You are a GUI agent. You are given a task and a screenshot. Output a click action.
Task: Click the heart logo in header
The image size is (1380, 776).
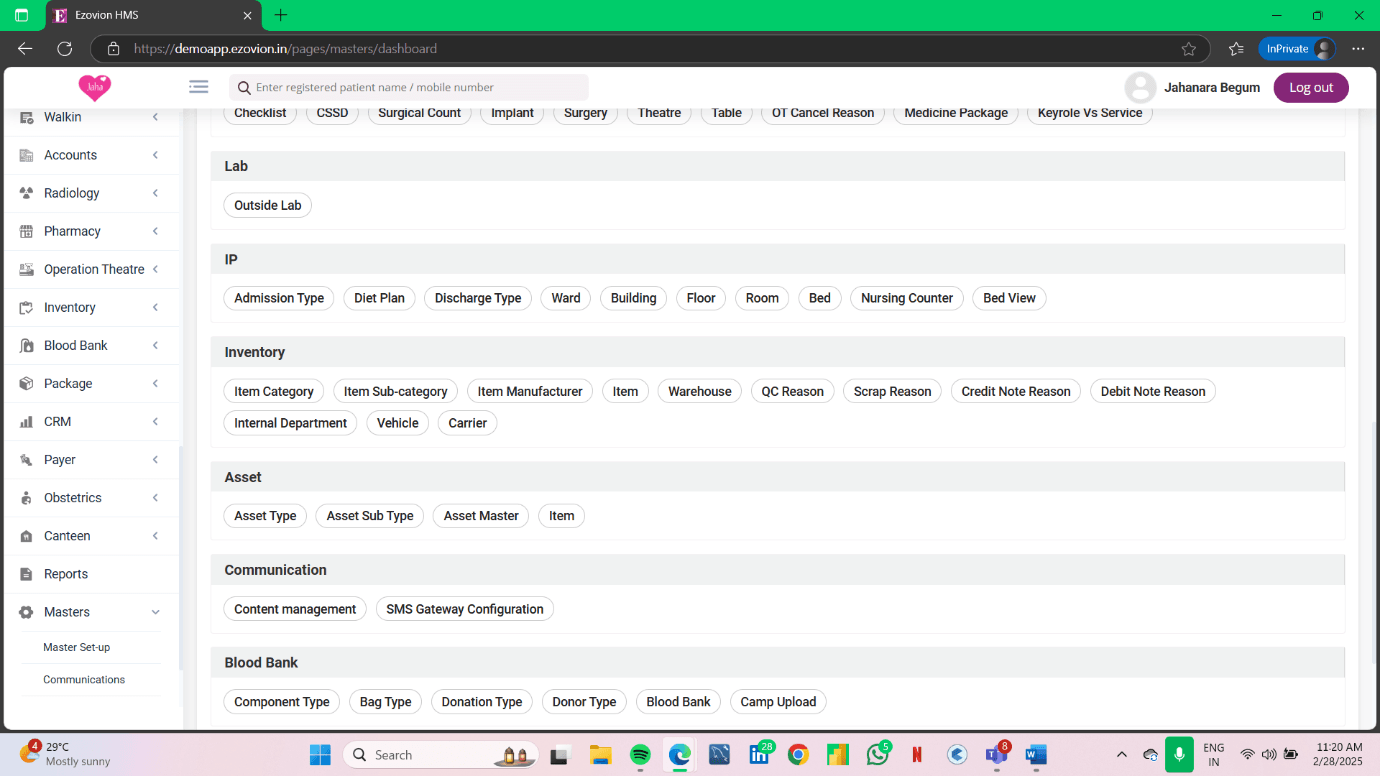pos(95,88)
